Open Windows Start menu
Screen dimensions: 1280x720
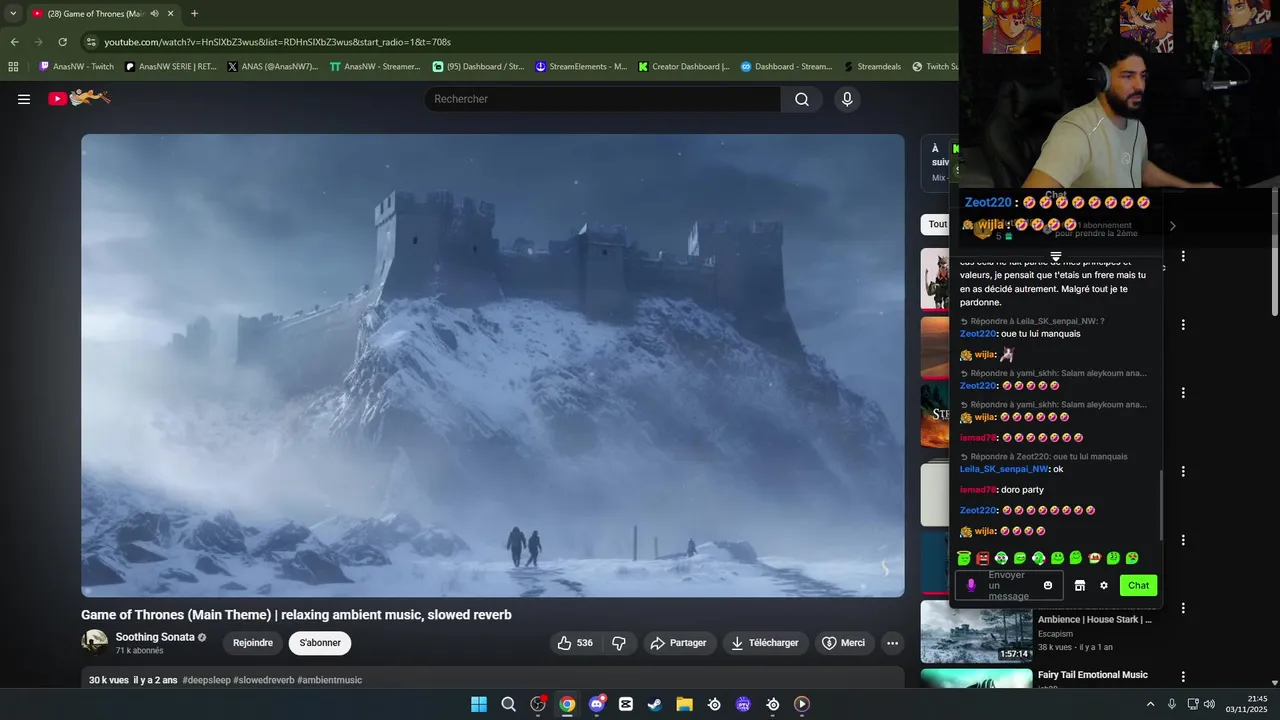click(479, 704)
